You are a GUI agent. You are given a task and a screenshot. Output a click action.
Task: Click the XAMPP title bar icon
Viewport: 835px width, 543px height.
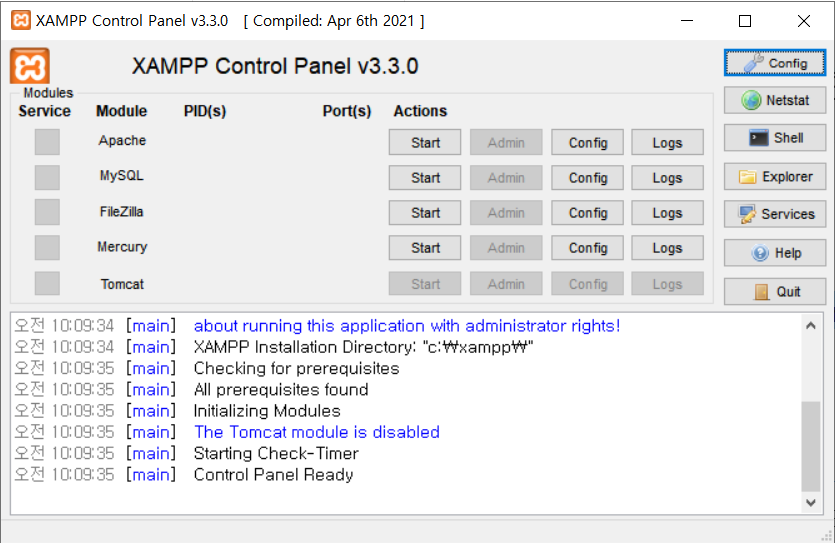(21, 20)
